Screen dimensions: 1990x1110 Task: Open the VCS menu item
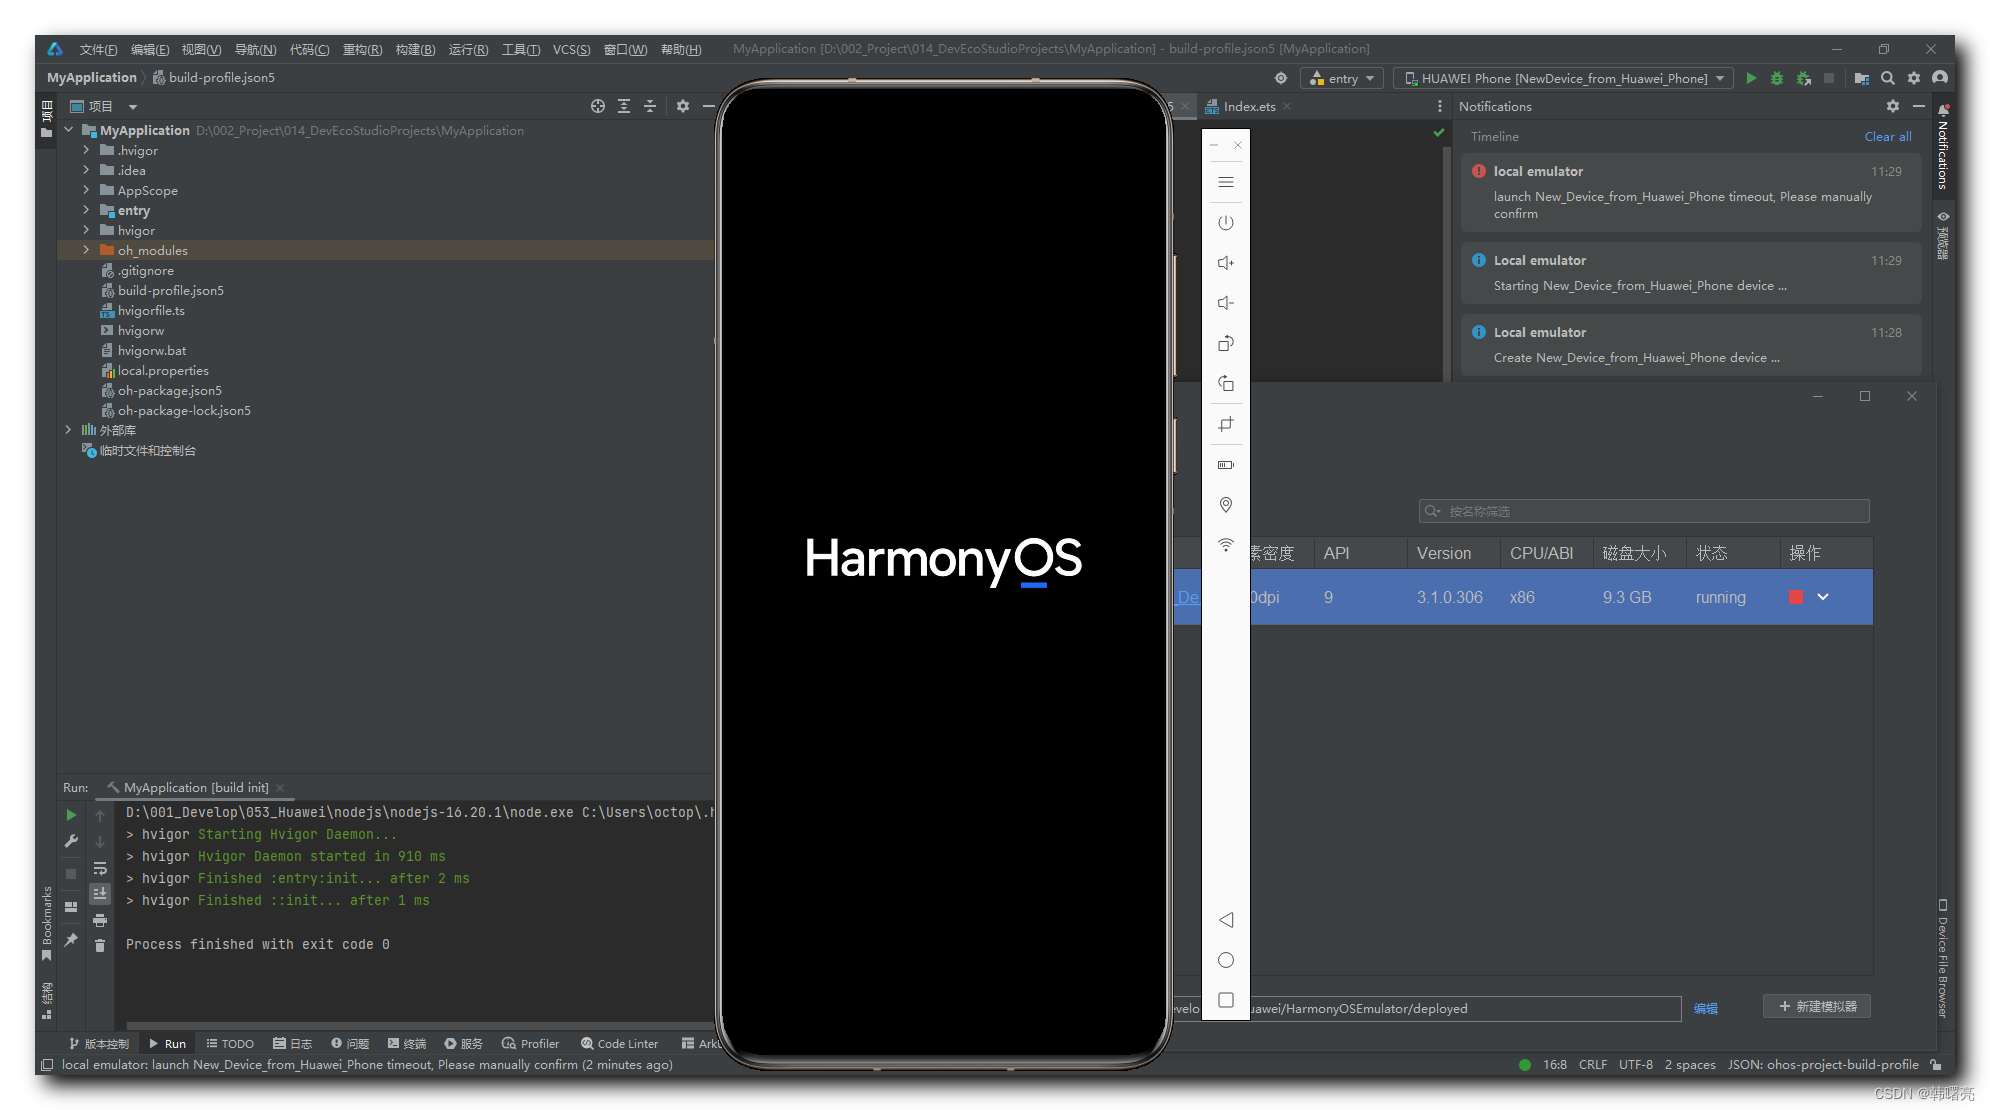[x=569, y=49]
